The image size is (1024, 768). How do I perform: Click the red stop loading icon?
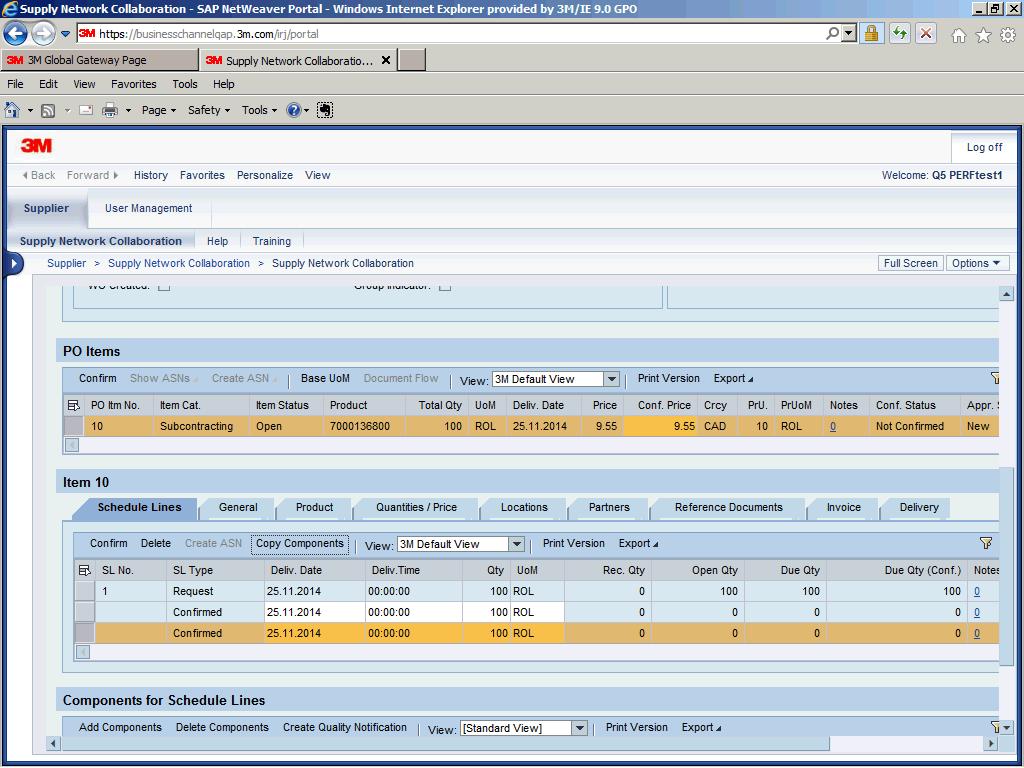point(926,33)
